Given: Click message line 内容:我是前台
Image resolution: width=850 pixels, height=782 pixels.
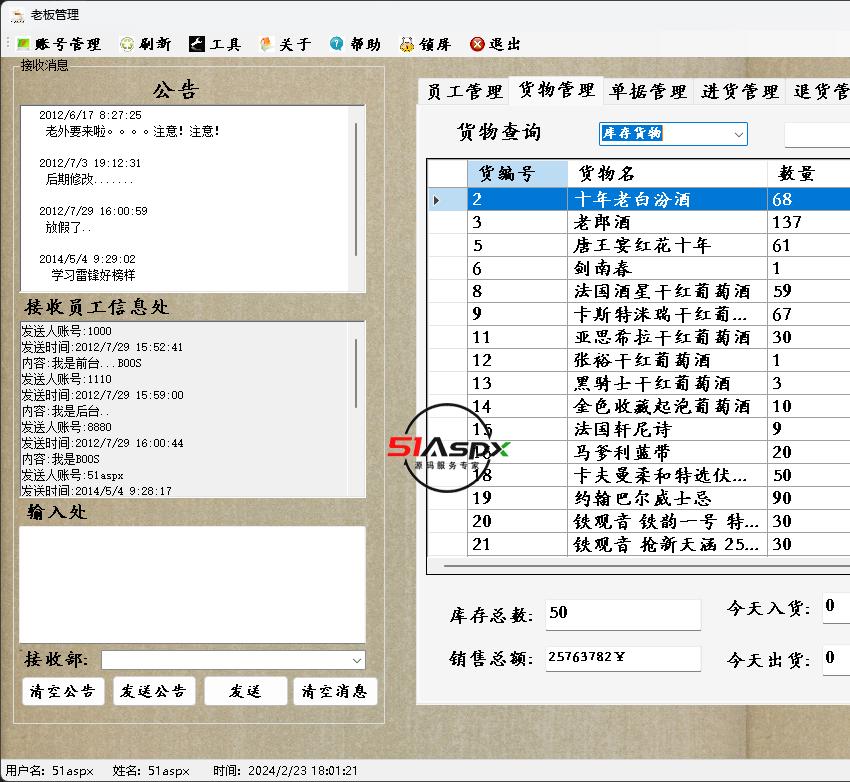Looking at the screenshot, I should click(81, 363).
